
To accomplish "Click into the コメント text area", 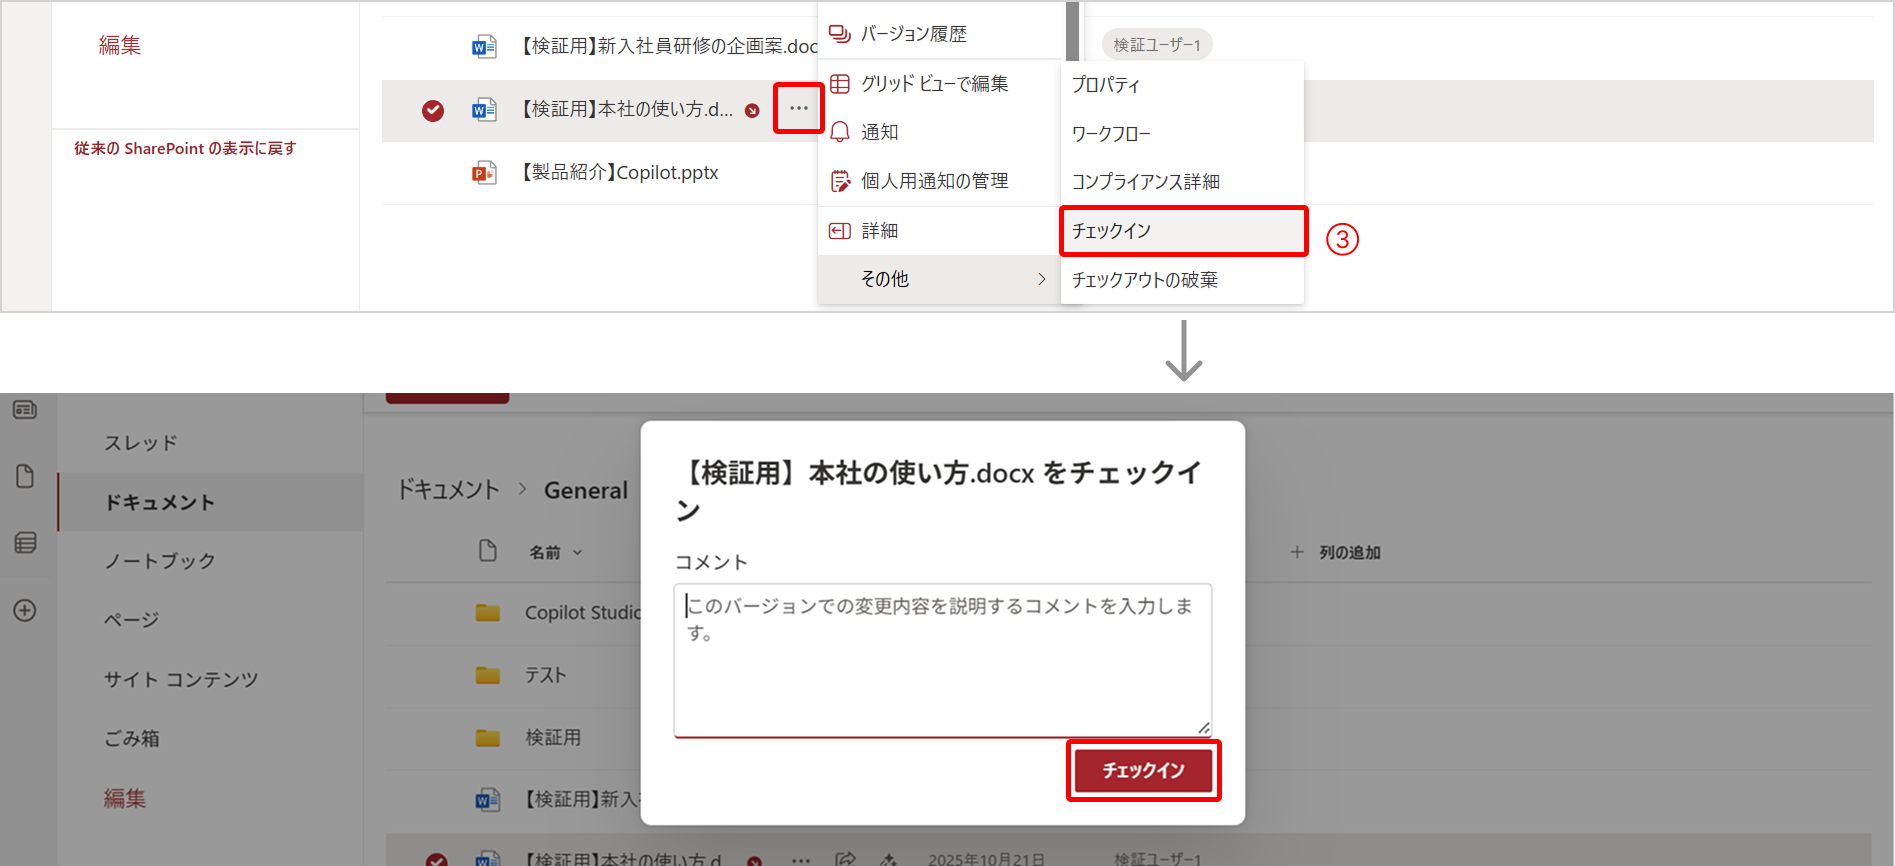I will click(942, 660).
